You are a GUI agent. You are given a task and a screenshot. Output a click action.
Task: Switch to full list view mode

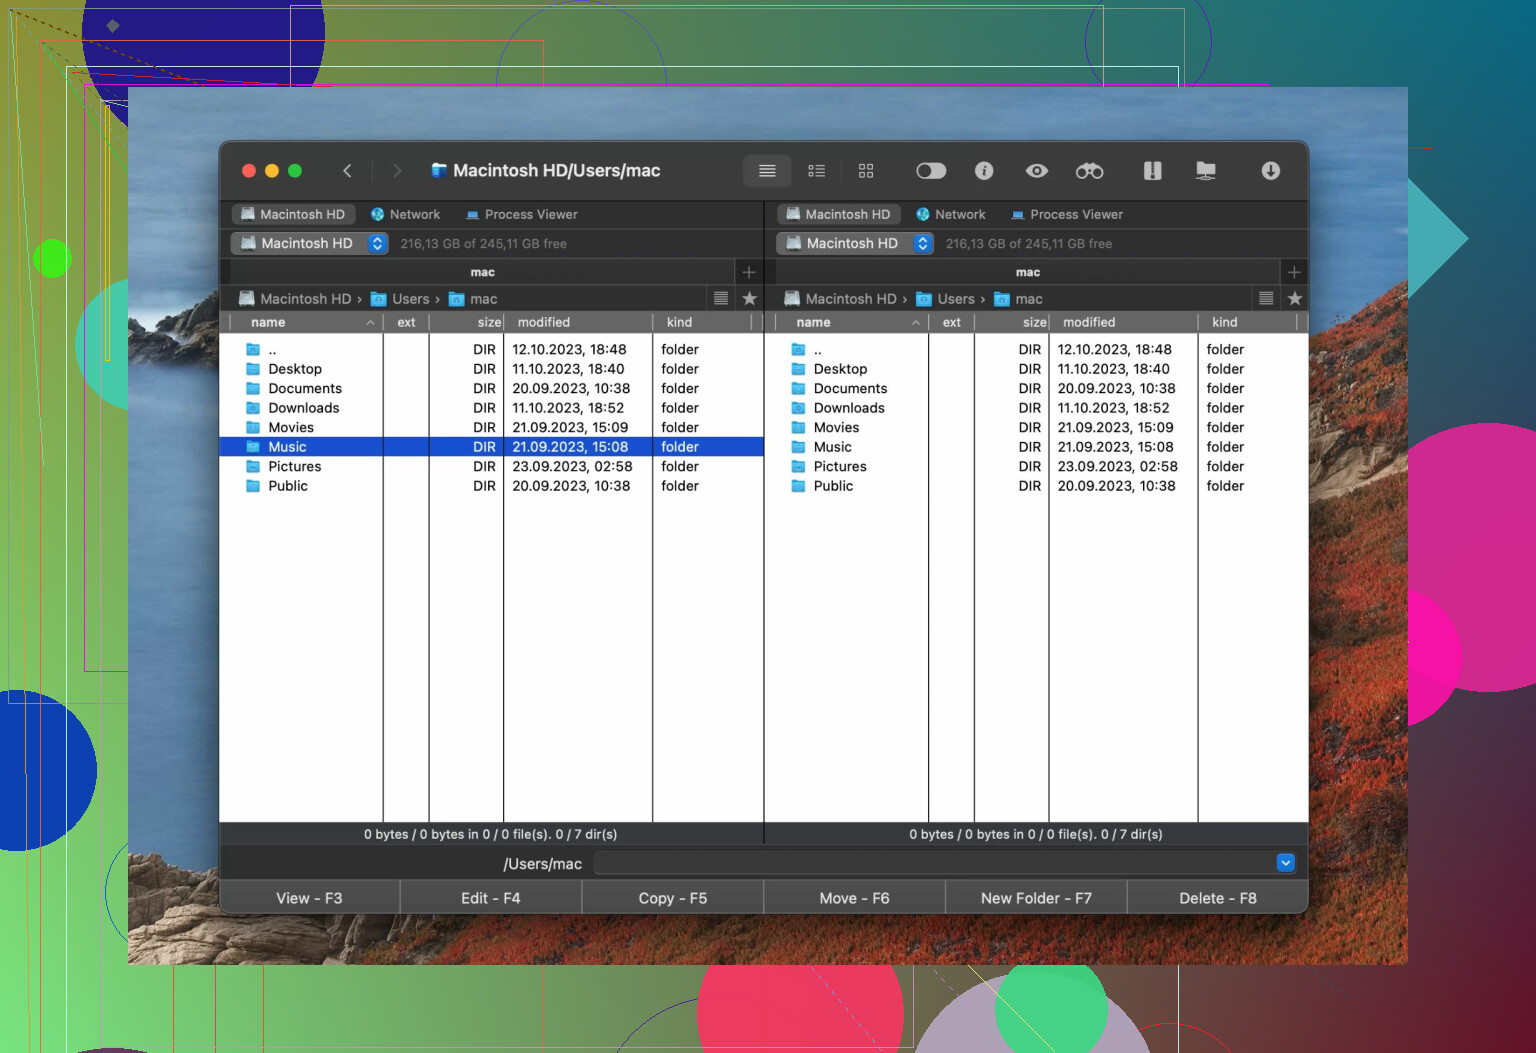click(767, 171)
